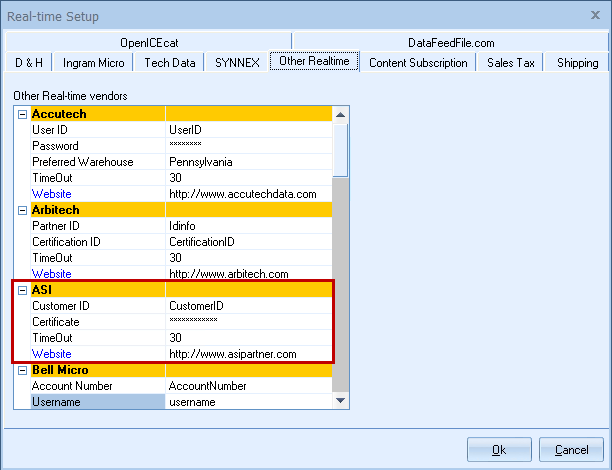Open the Accutech Website link

coord(52,194)
